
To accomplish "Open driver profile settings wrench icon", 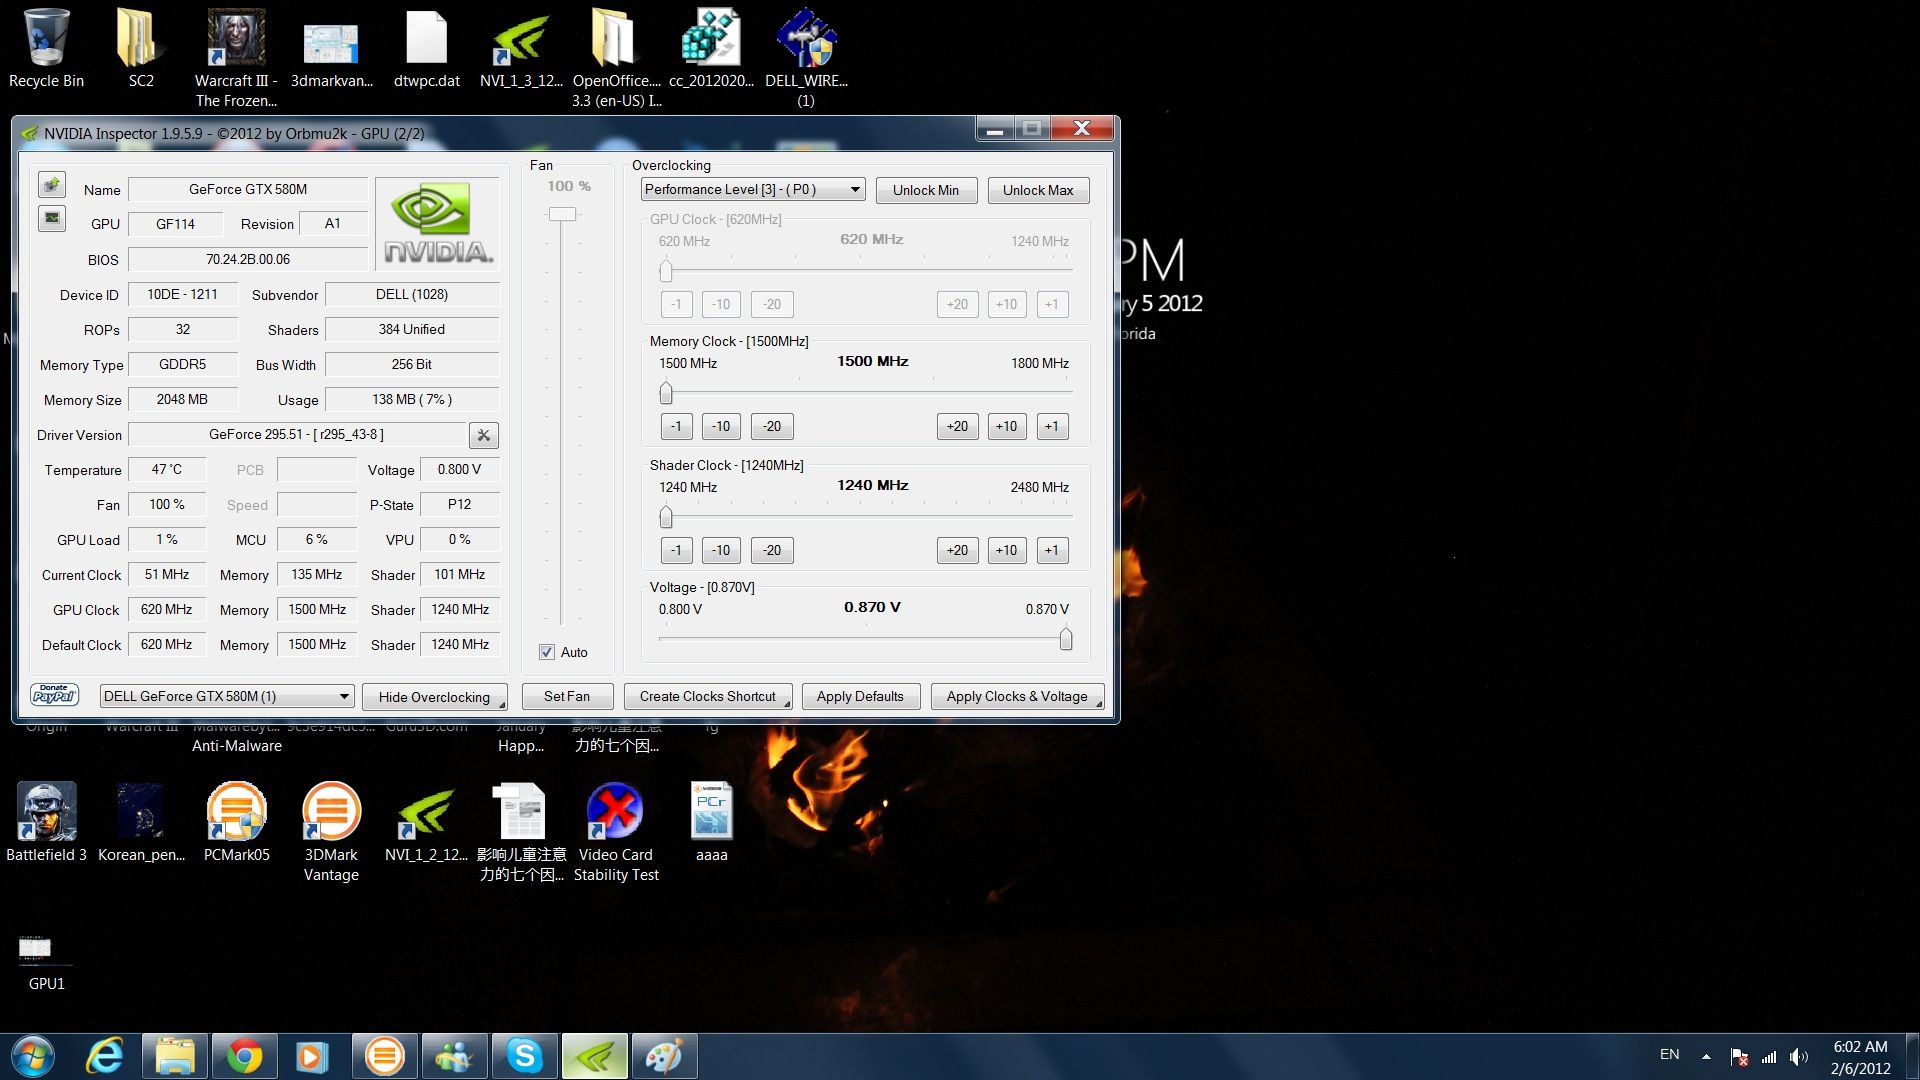I will [483, 435].
